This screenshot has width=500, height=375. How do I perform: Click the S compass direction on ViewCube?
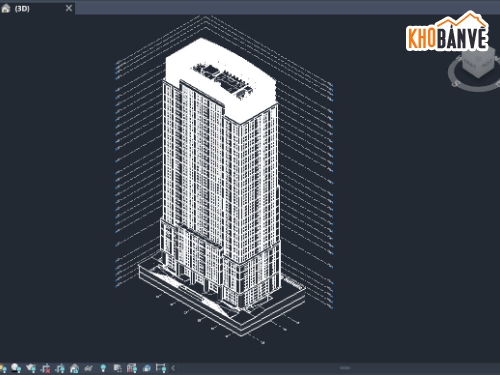pyautogui.click(x=455, y=83)
